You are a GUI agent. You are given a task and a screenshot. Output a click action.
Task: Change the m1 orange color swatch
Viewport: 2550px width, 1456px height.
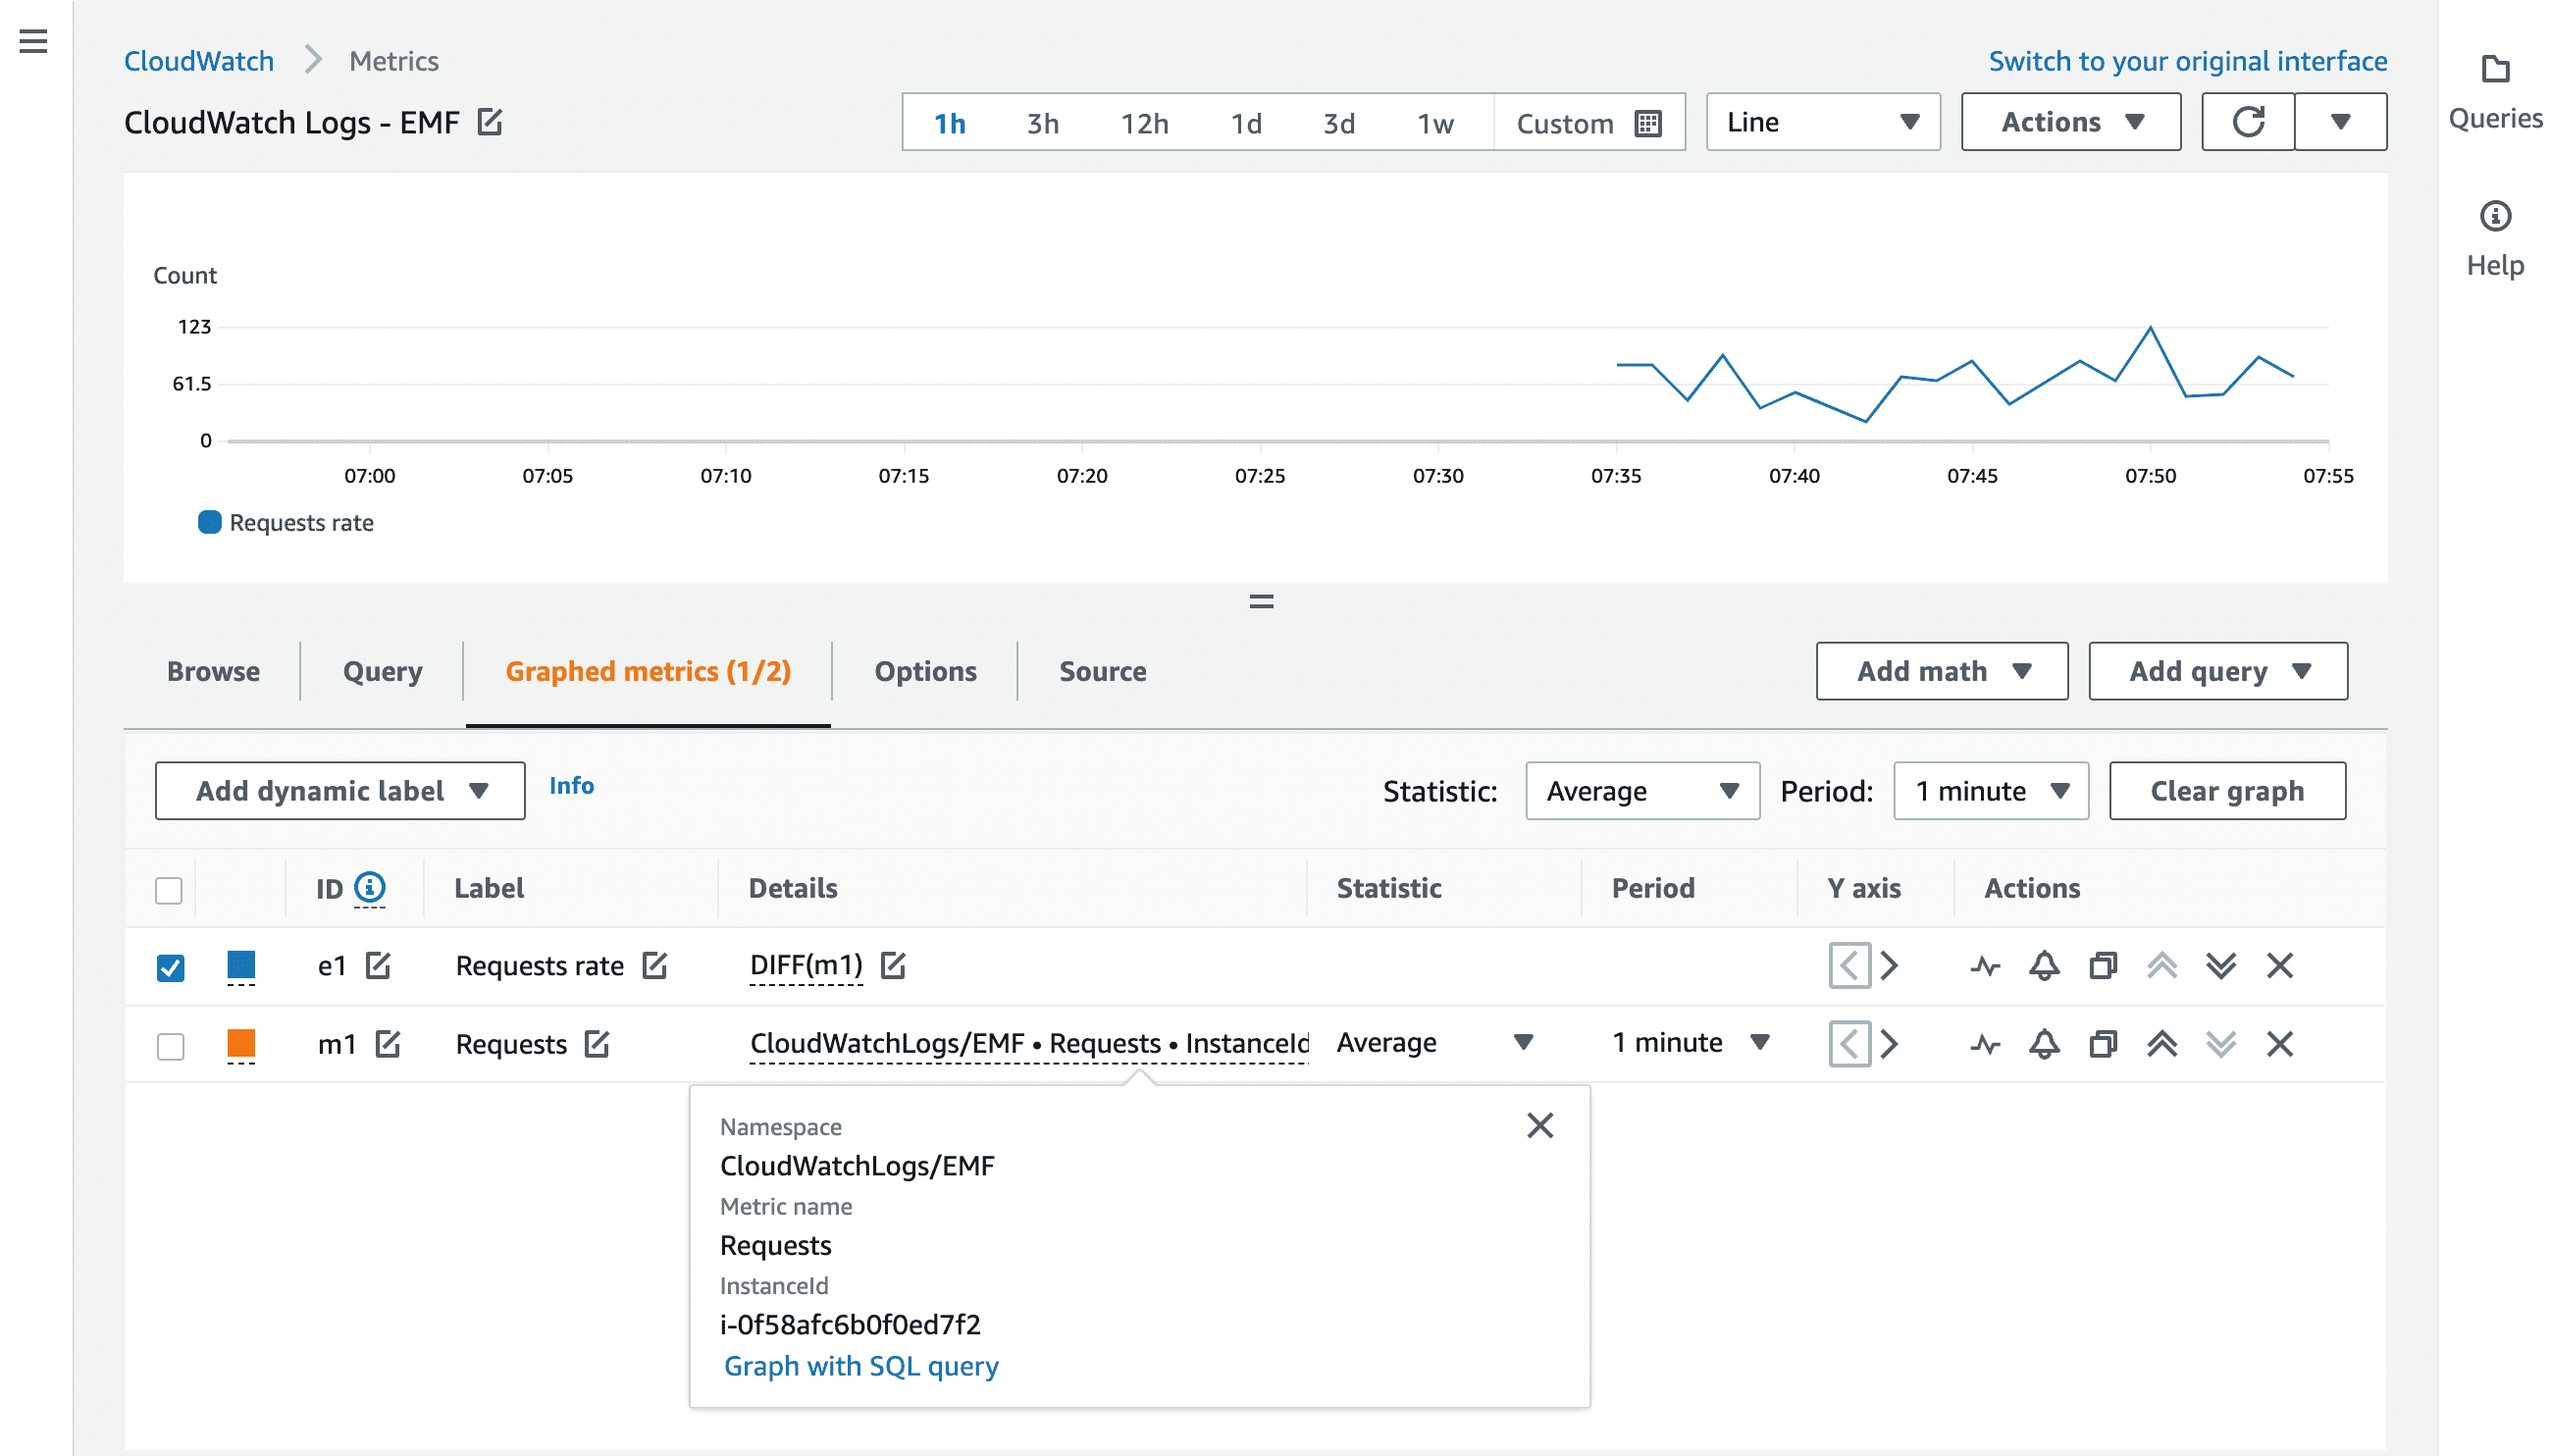241,1045
